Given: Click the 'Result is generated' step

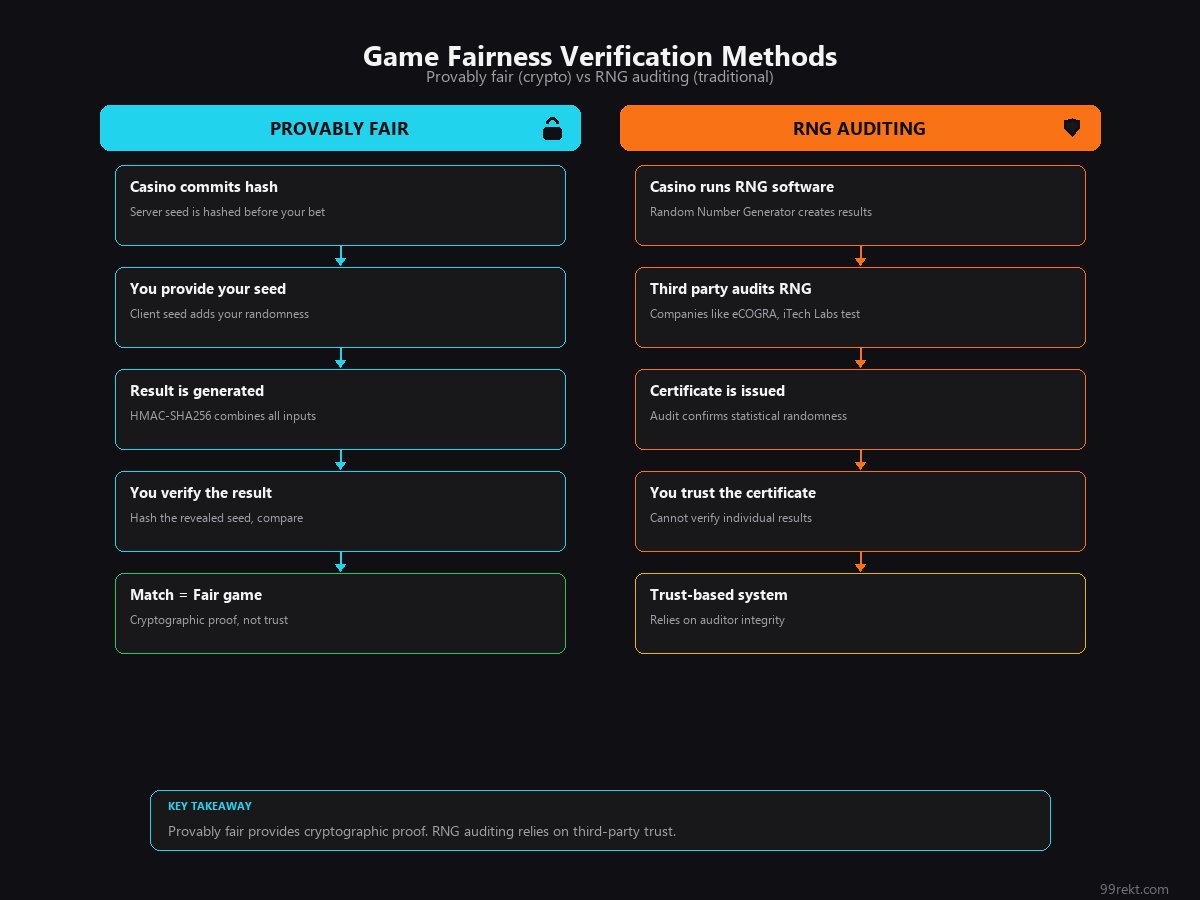Looking at the screenshot, I should click(340, 409).
